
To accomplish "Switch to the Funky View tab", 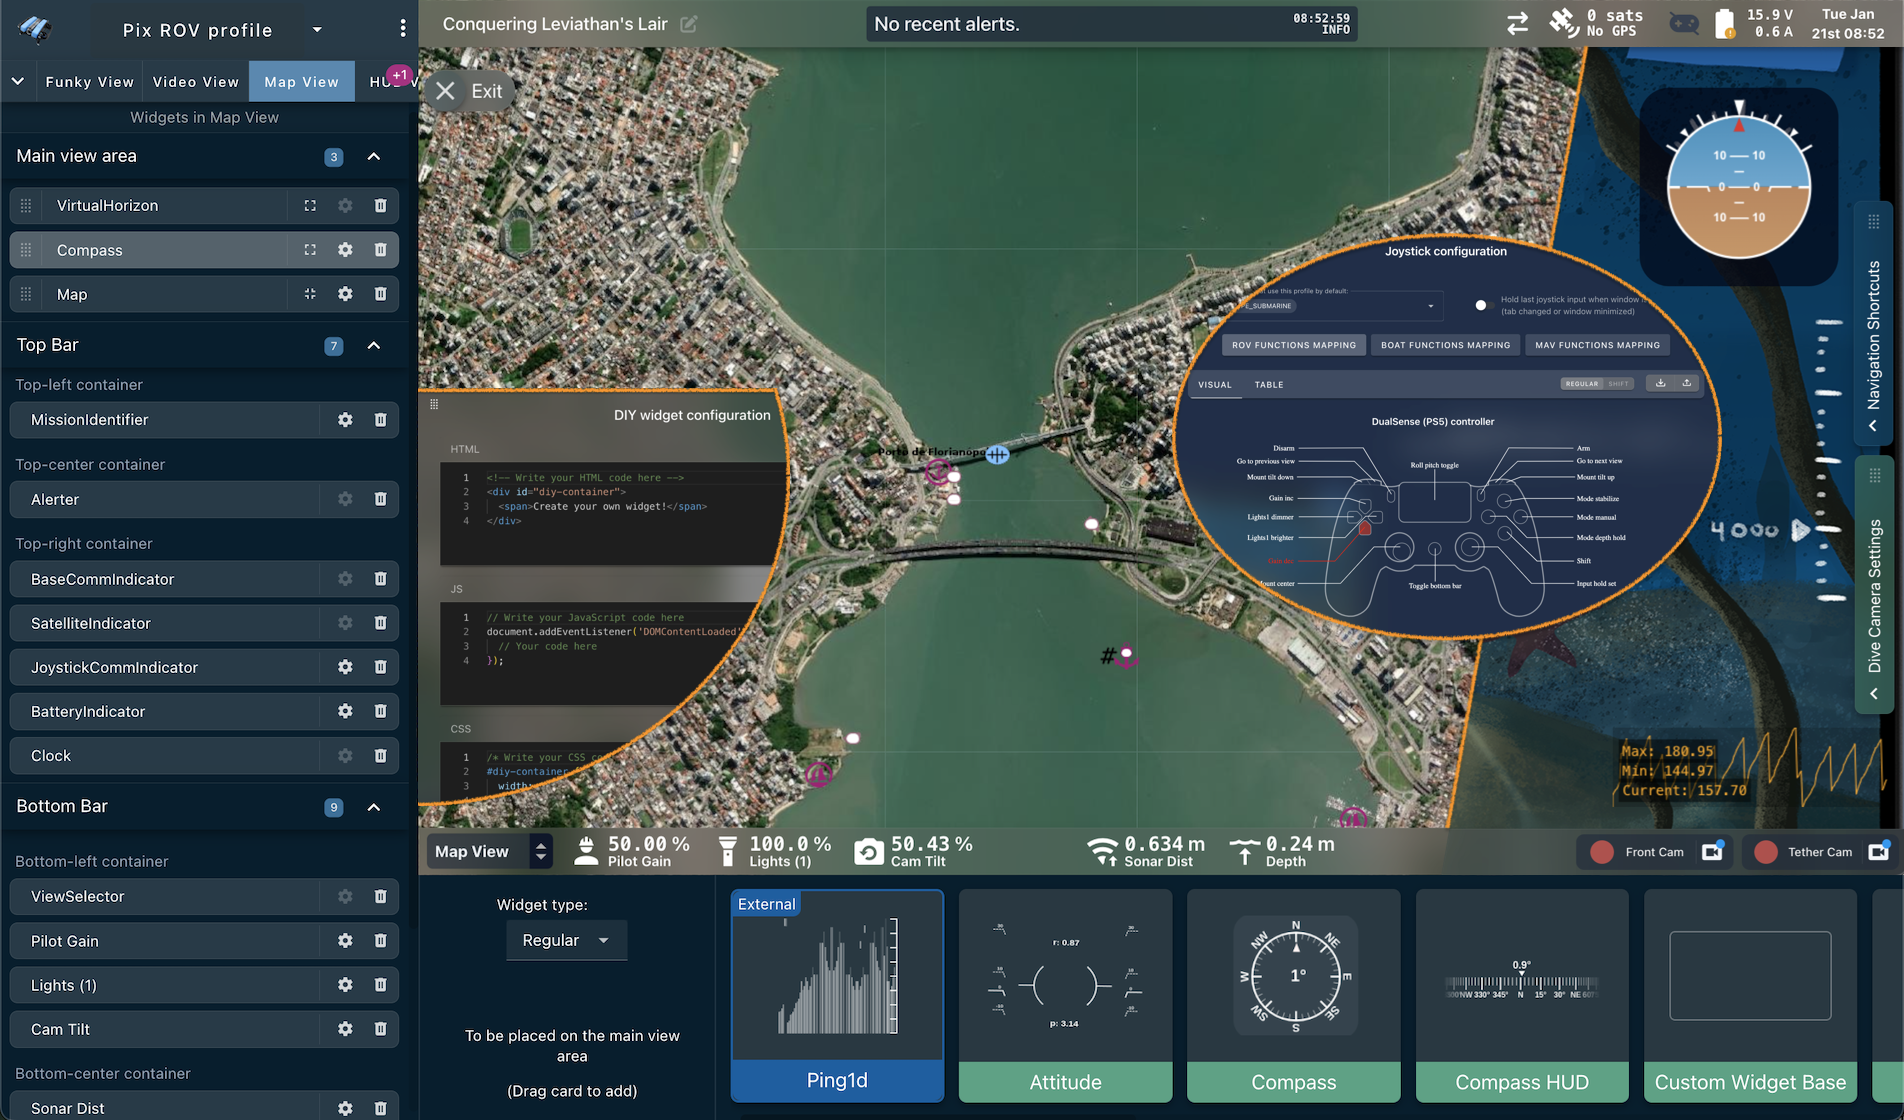I will pyautogui.click(x=89, y=82).
